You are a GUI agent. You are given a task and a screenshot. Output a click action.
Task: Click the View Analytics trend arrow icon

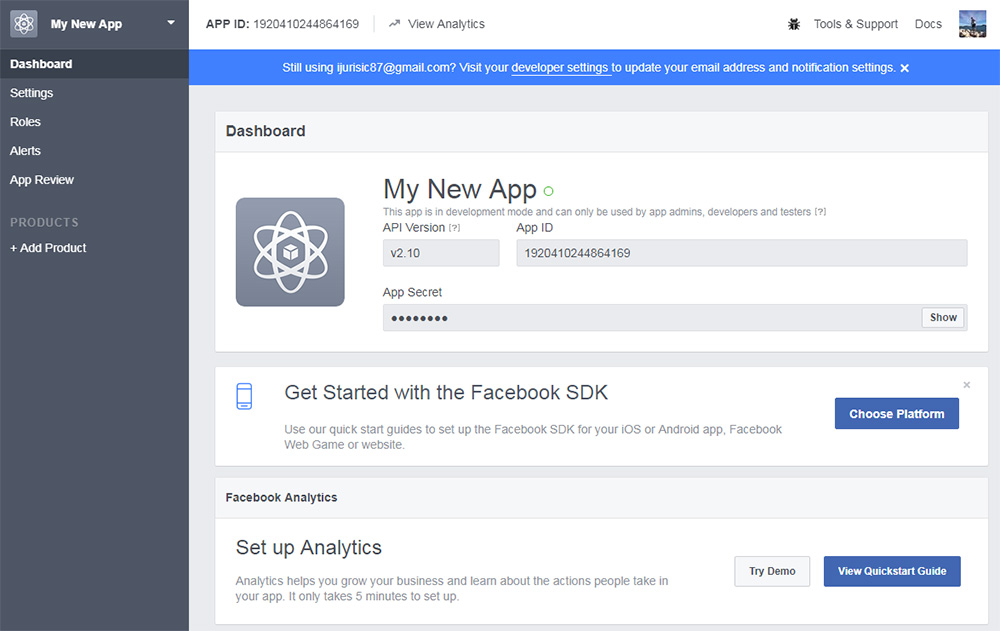pyautogui.click(x=394, y=24)
